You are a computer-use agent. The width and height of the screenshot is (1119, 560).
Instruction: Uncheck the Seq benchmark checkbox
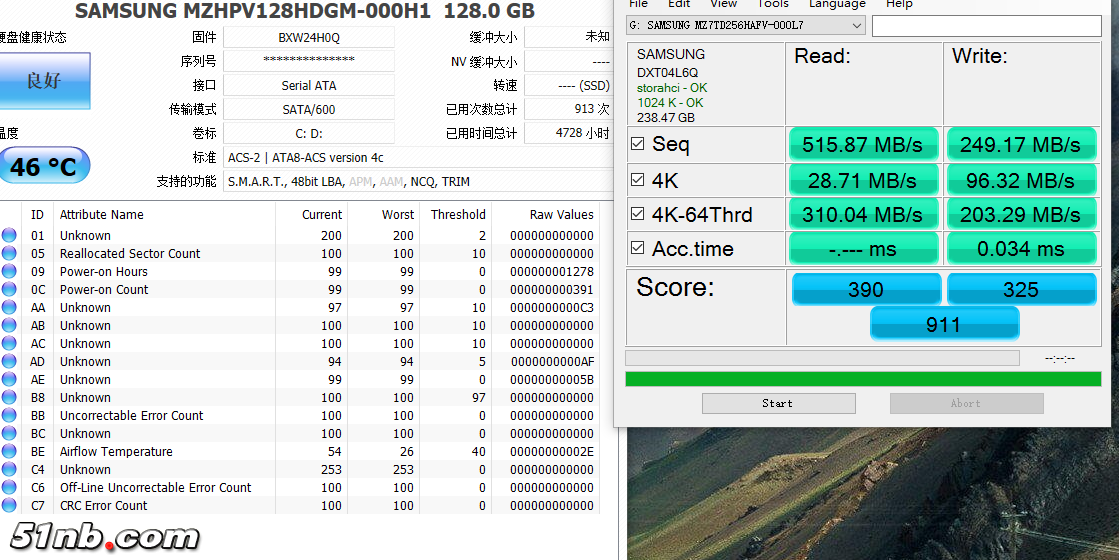[638, 145]
